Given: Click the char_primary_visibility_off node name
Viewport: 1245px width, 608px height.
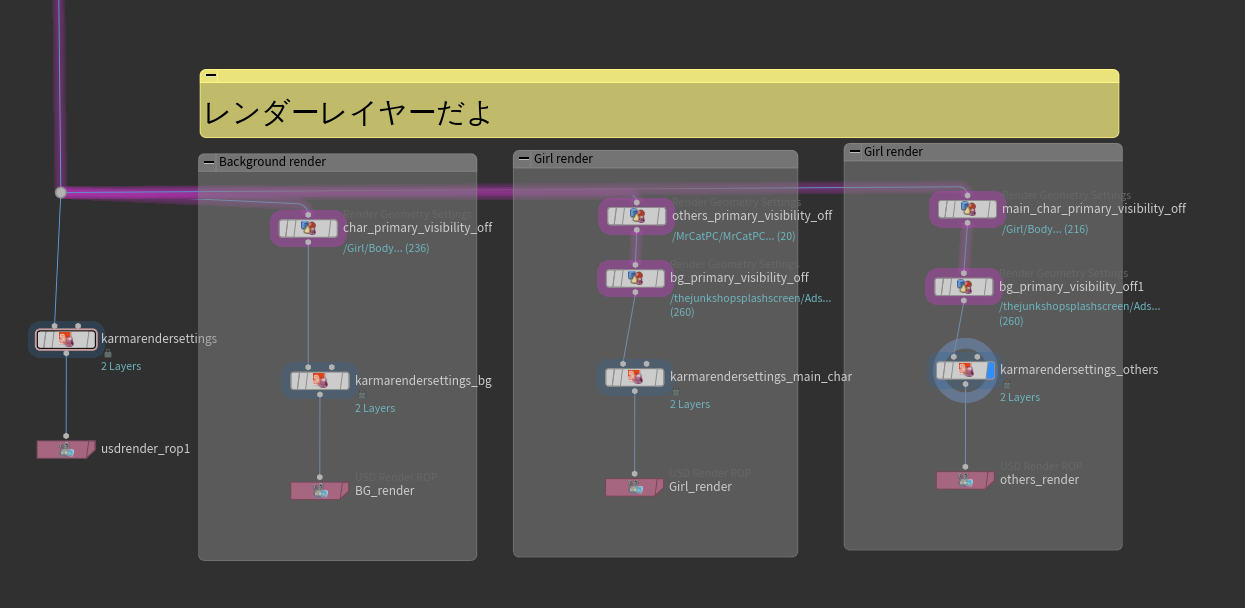Looking at the screenshot, I should point(417,228).
